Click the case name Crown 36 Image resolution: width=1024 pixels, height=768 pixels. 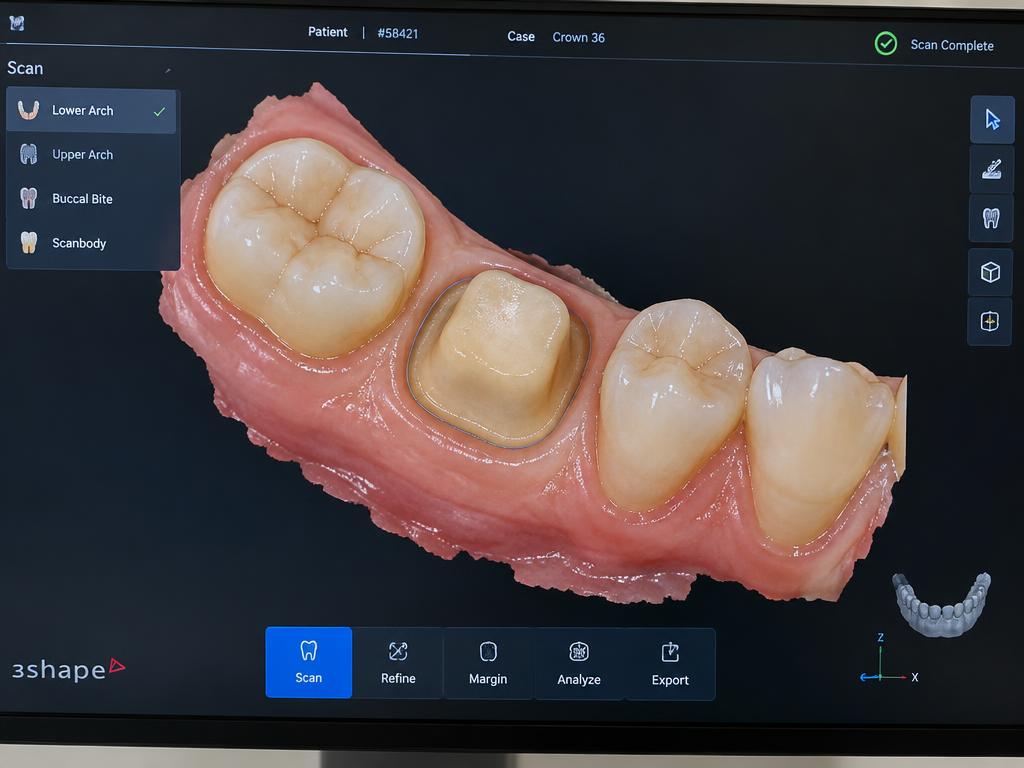click(x=579, y=37)
